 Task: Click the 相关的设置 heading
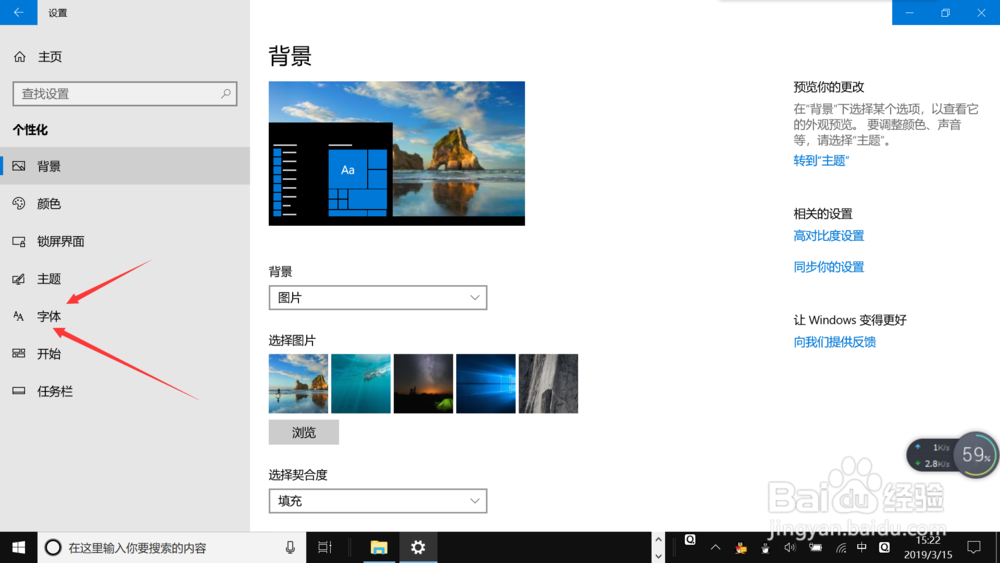click(823, 214)
